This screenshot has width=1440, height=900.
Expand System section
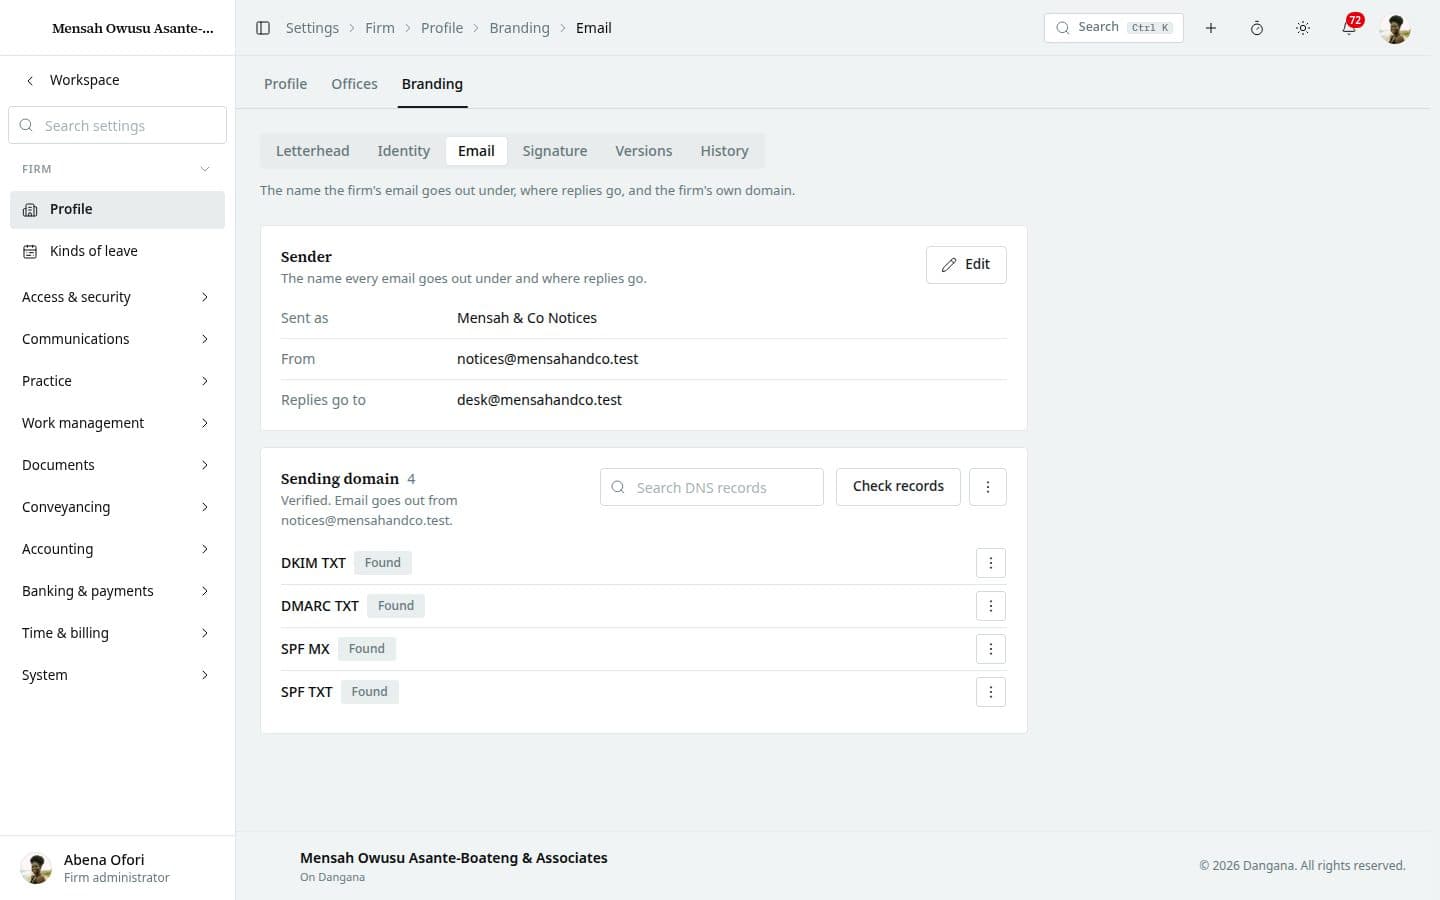[117, 675]
